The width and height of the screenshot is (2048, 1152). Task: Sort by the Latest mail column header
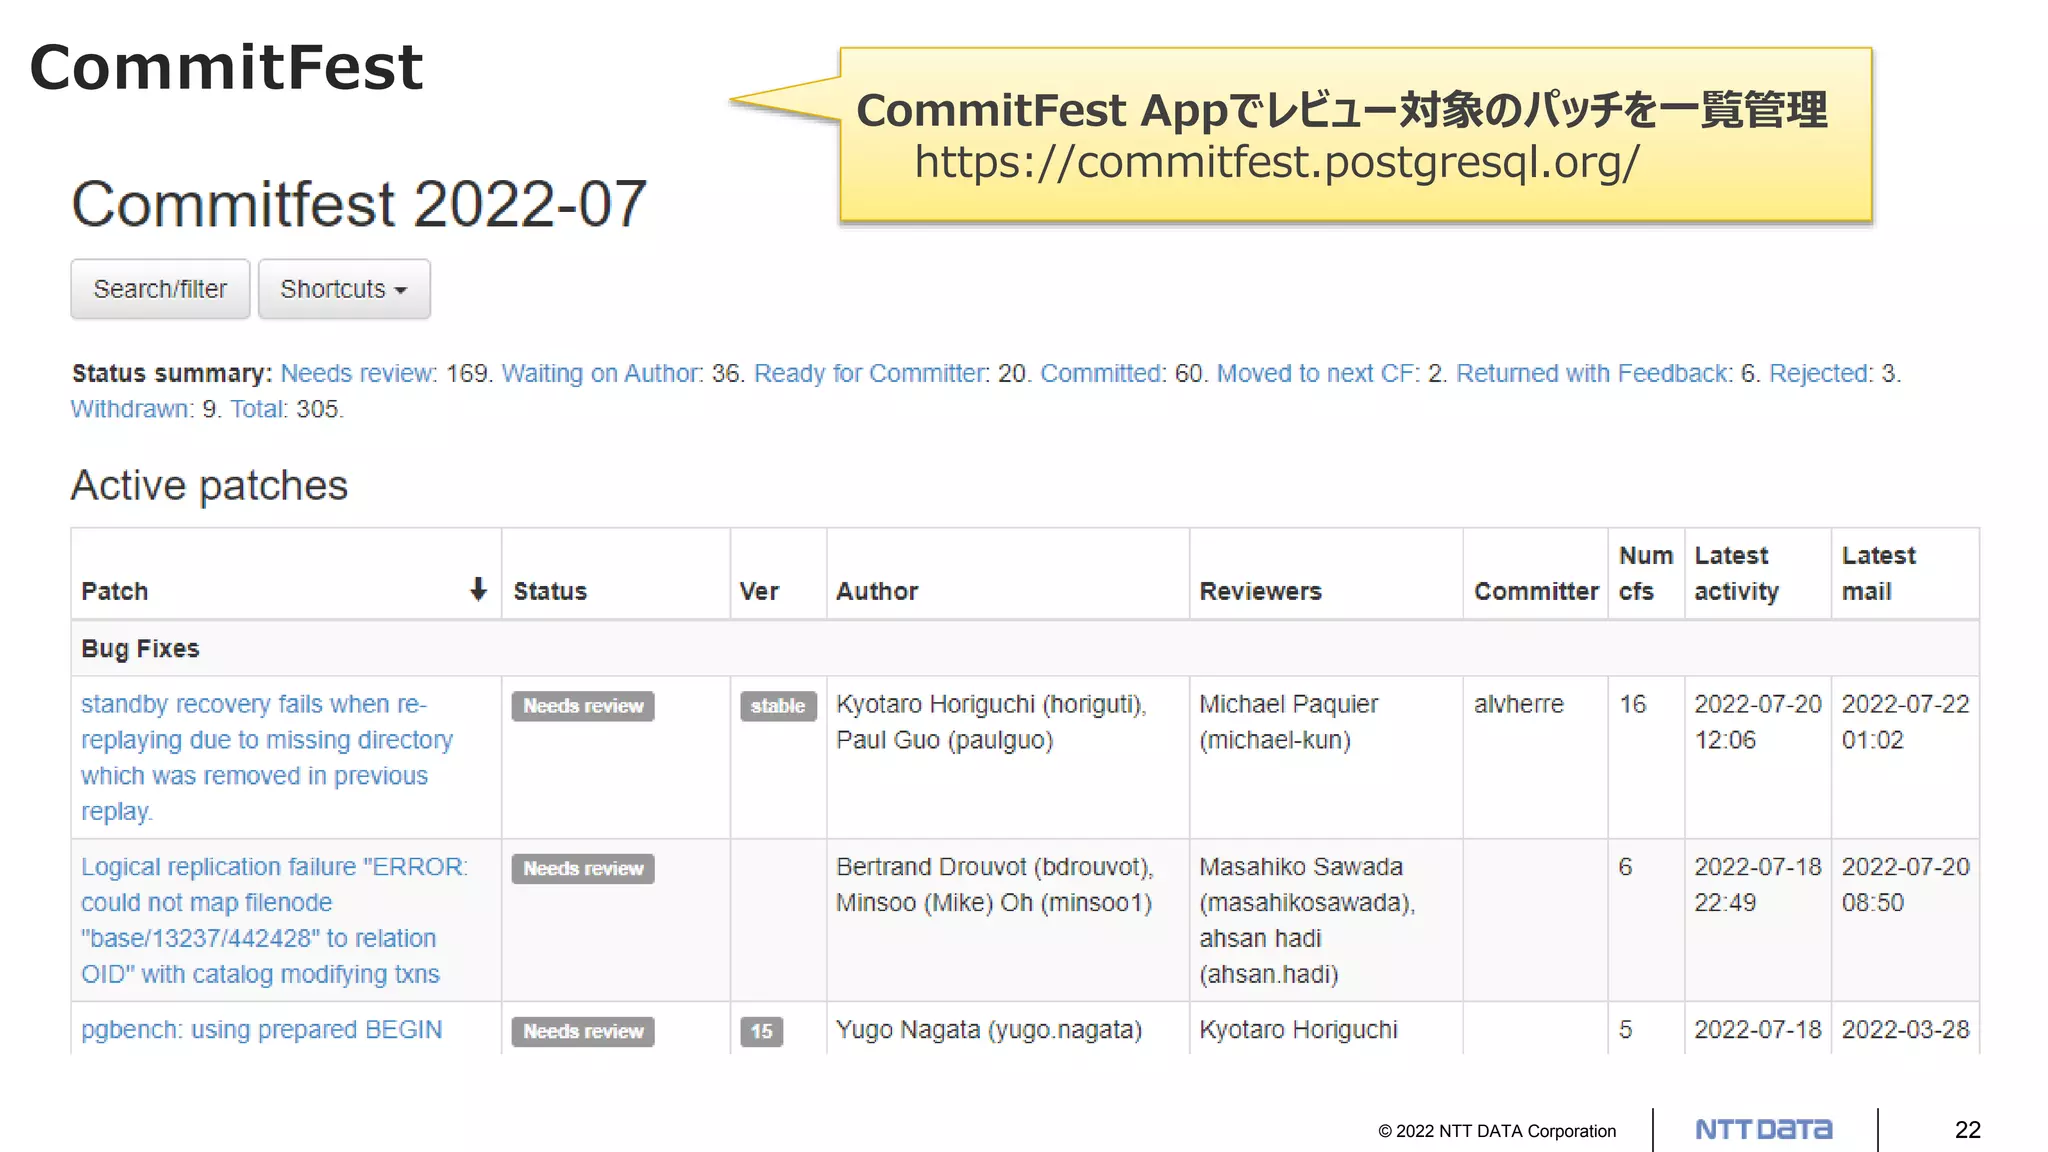1879,573
